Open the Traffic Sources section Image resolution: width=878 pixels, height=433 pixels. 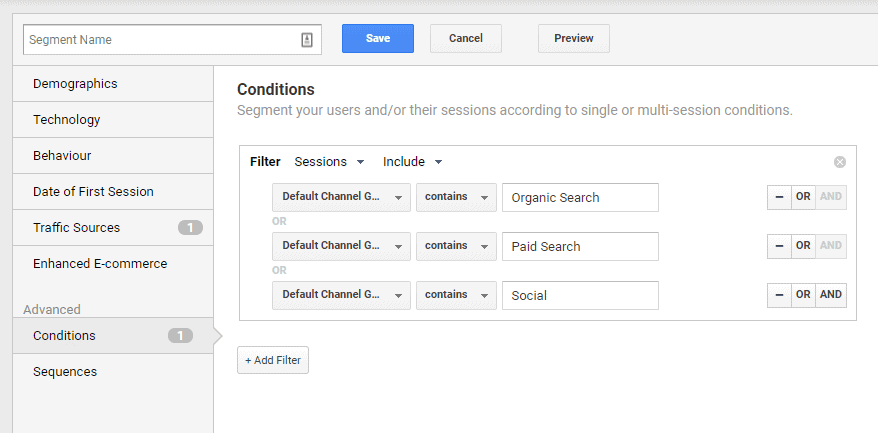point(113,228)
